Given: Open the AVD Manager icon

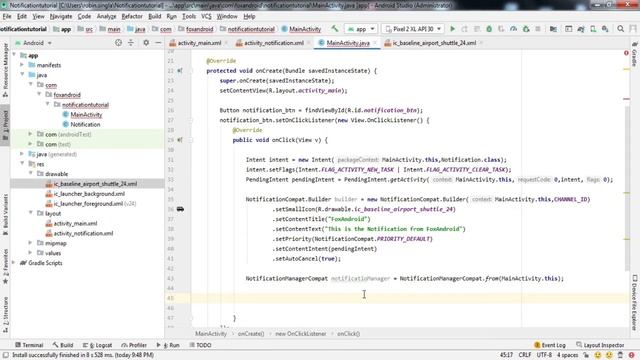Looking at the screenshot, I should (593, 29).
